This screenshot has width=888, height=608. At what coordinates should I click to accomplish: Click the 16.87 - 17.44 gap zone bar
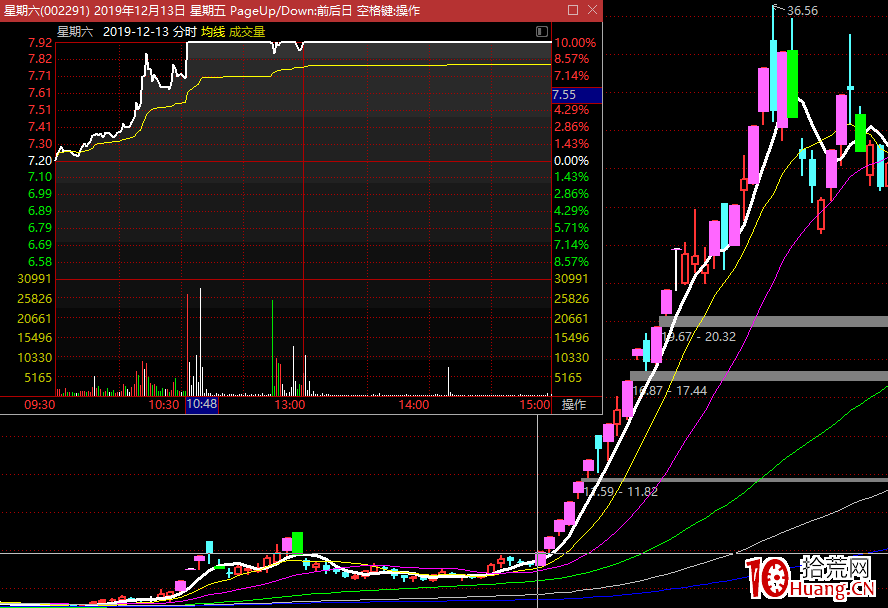tap(758, 376)
